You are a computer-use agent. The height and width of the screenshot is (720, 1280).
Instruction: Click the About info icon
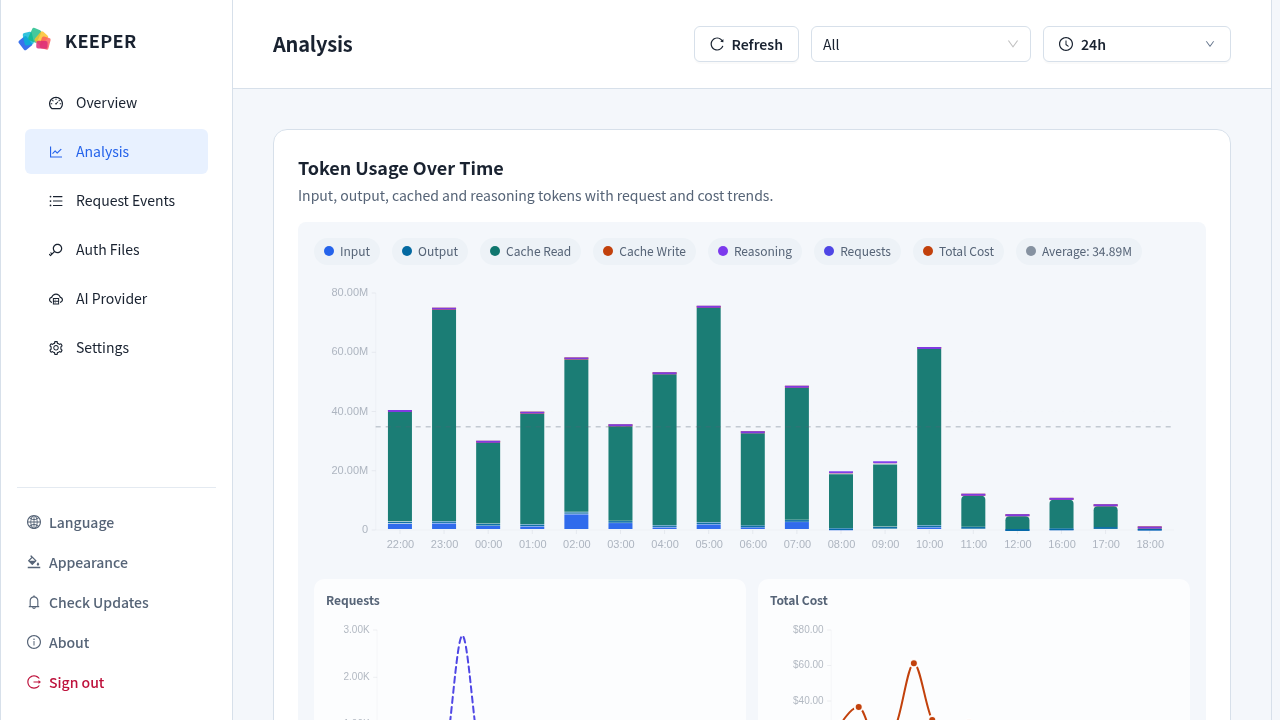click(34, 642)
